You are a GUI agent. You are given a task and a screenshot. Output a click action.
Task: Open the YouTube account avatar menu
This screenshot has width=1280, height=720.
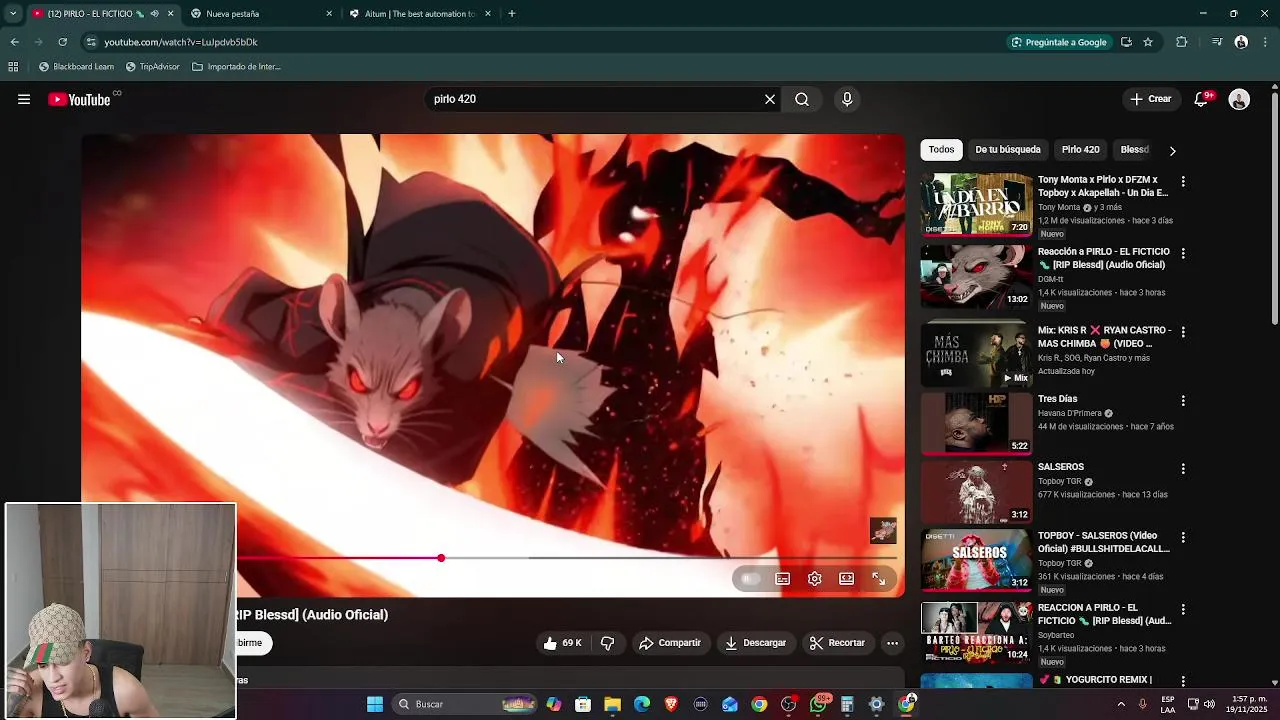(x=1239, y=99)
